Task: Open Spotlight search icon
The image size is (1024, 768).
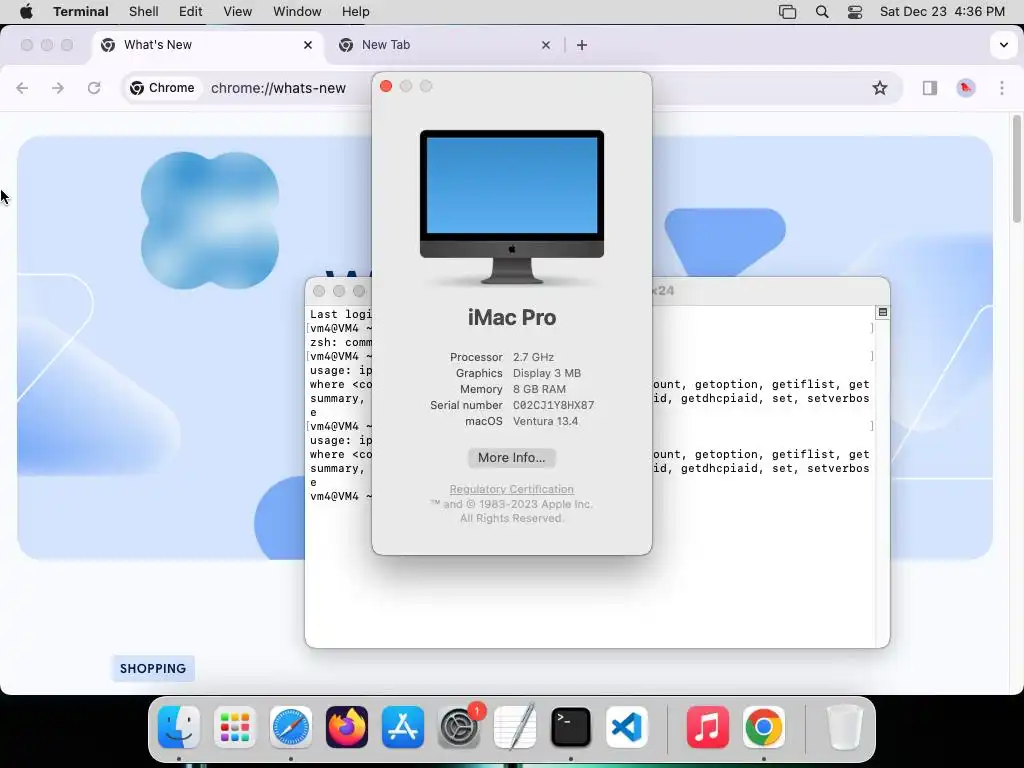Action: [822, 12]
